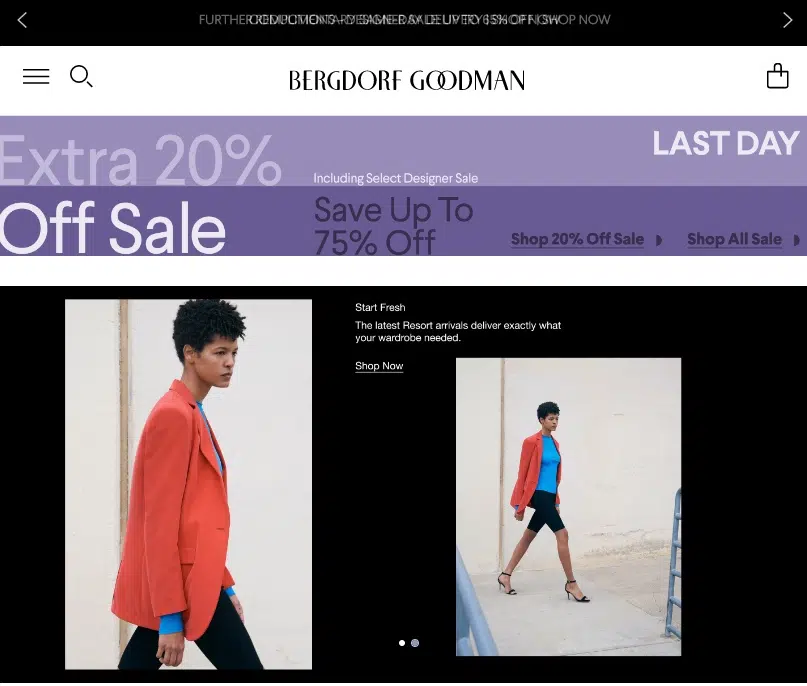This screenshot has width=807, height=686.
Task: Click the Save Up To 75% Off text
Action: point(393,225)
